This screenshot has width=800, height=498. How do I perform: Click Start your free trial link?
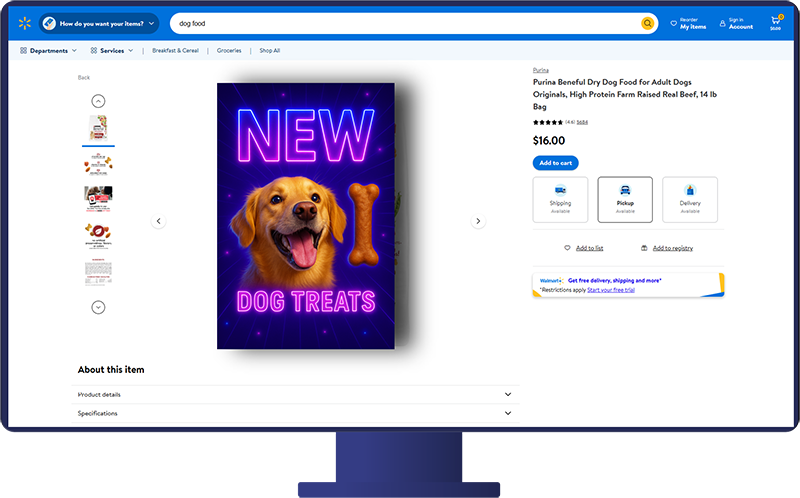611,290
